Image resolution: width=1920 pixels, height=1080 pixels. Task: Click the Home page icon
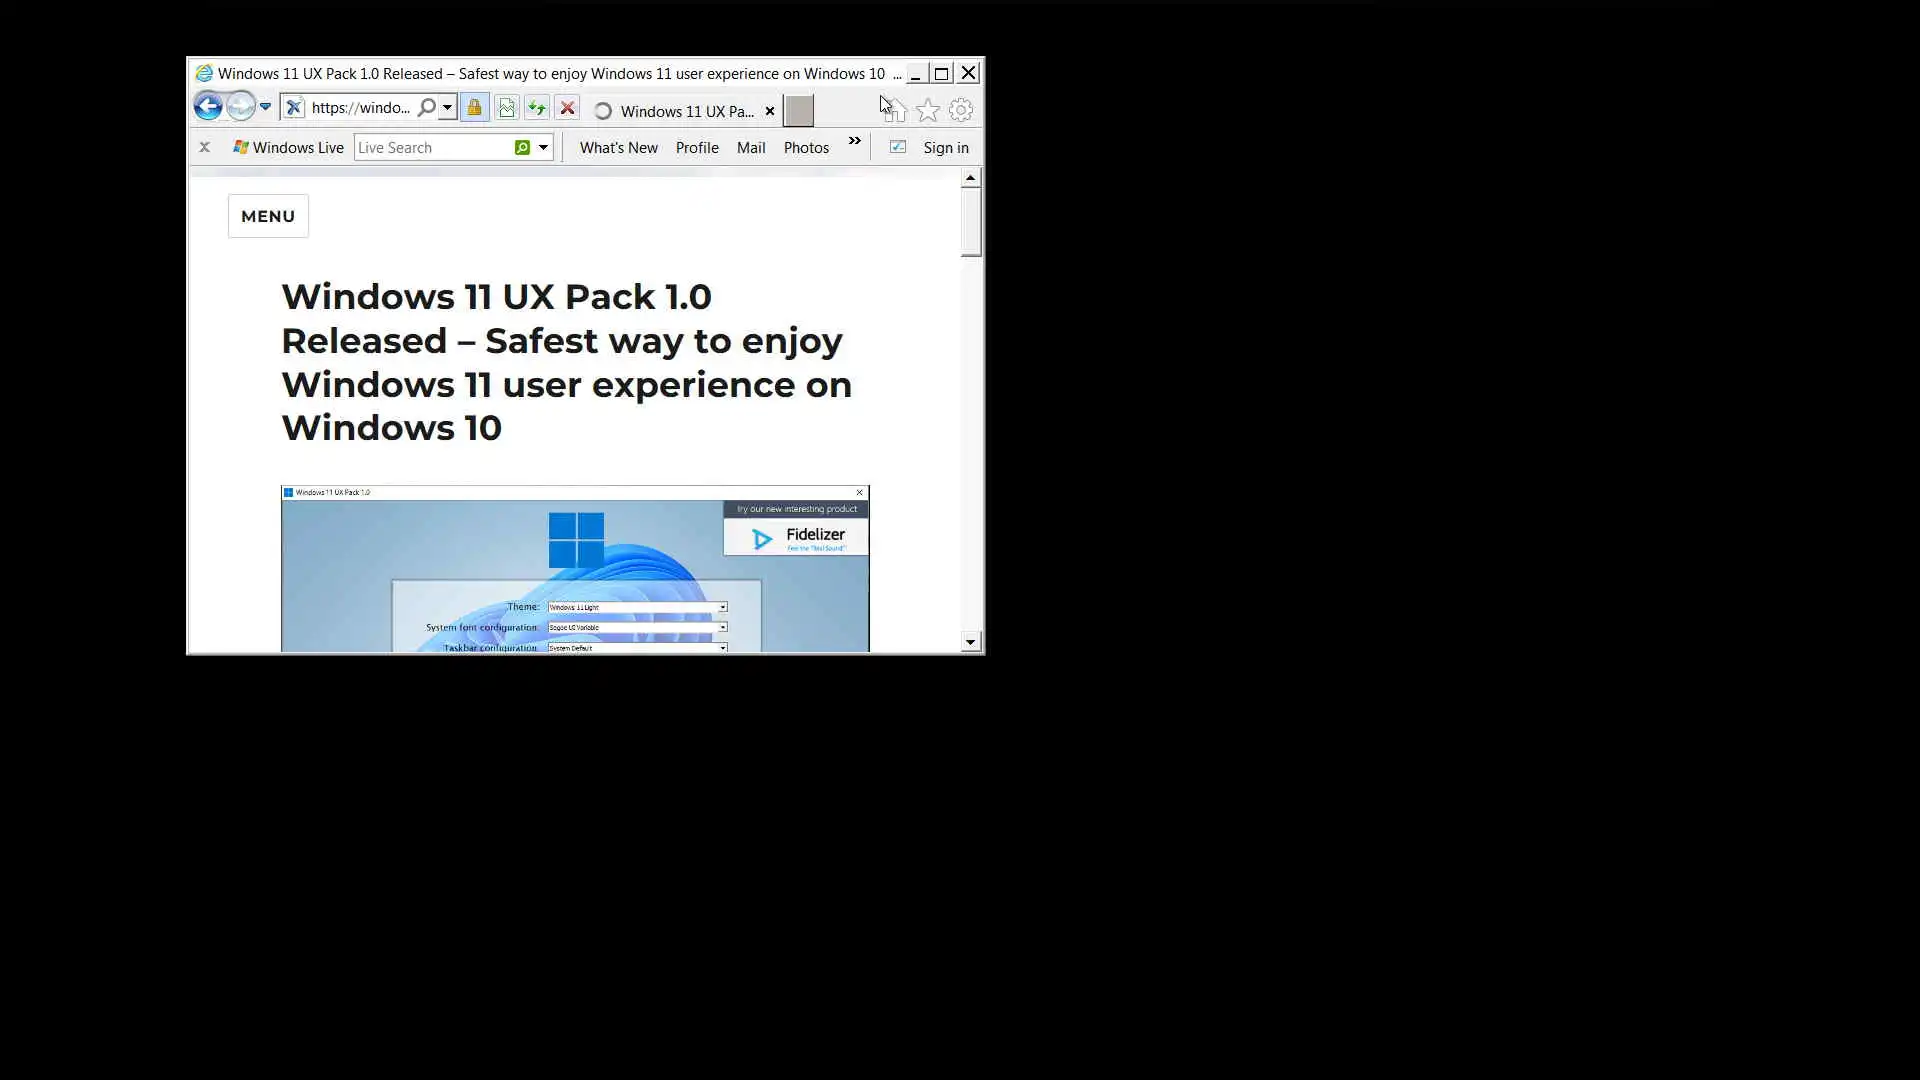tap(896, 110)
